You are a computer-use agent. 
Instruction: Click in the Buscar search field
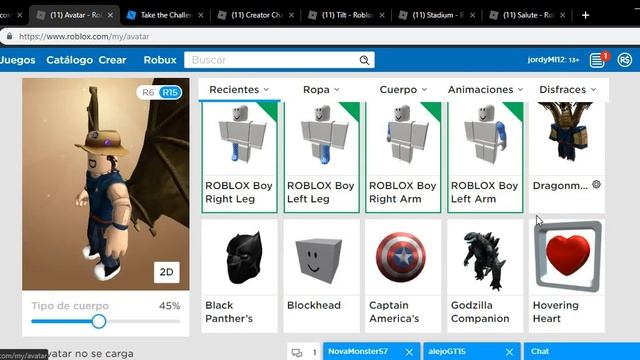(x=279, y=60)
